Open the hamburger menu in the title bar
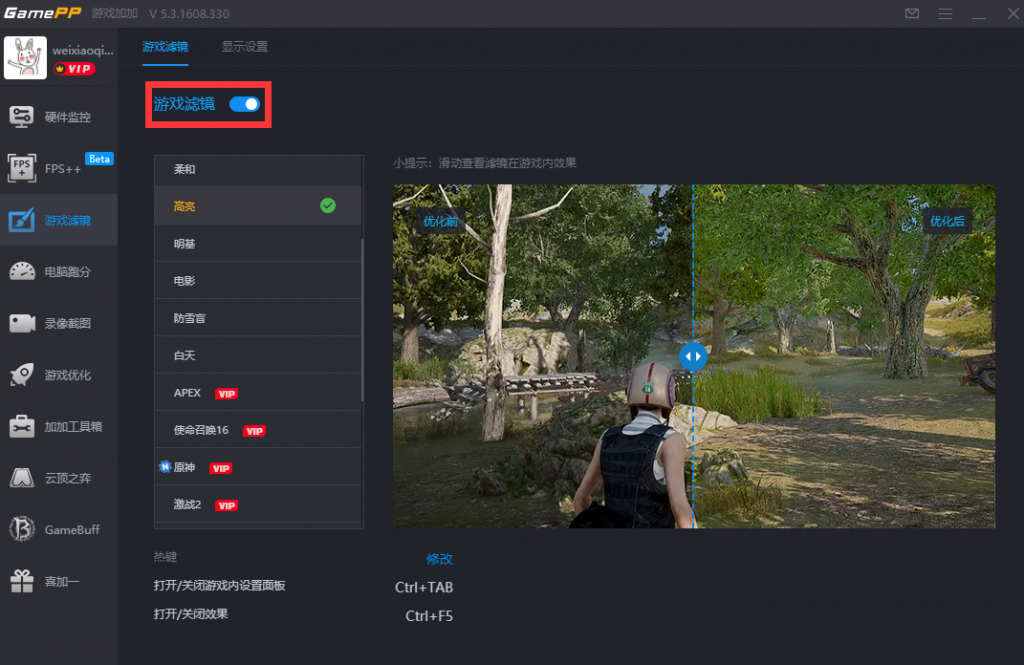 tap(945, 14)
